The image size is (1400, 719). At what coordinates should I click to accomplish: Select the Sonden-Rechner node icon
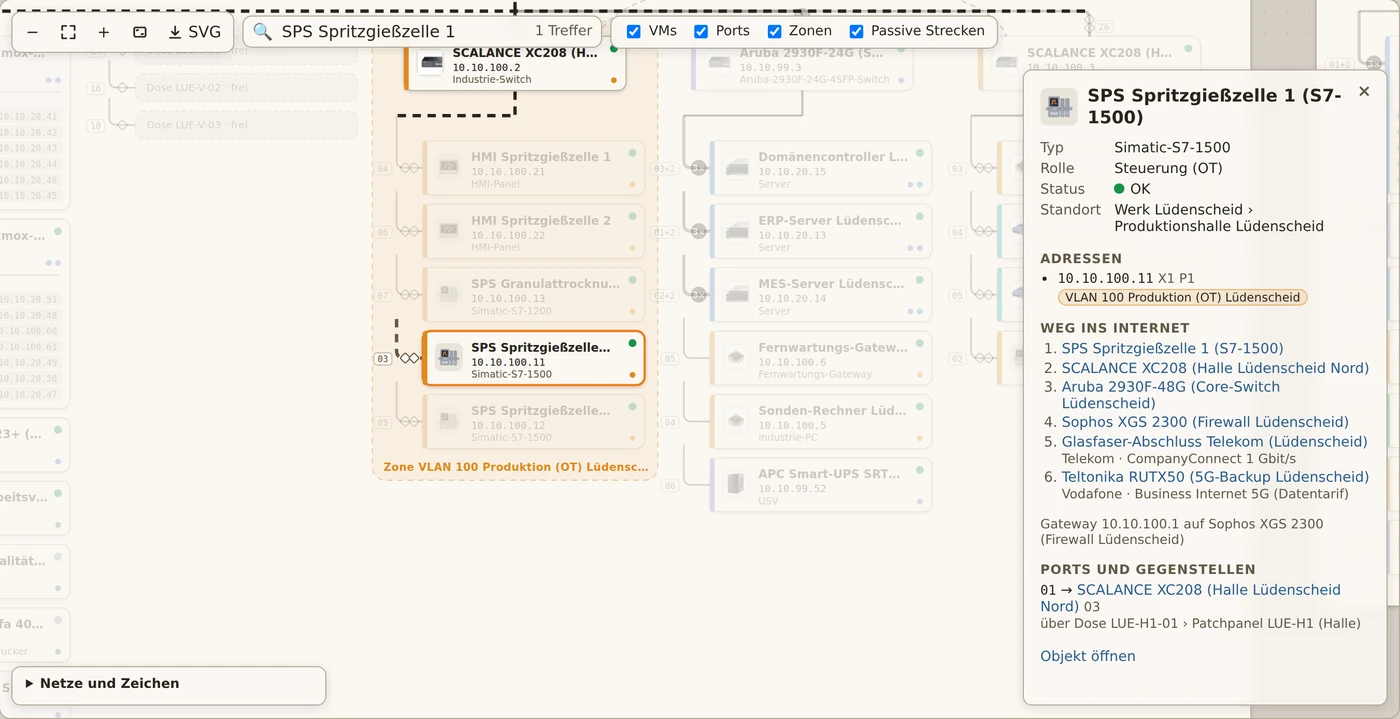click(737, 421)
